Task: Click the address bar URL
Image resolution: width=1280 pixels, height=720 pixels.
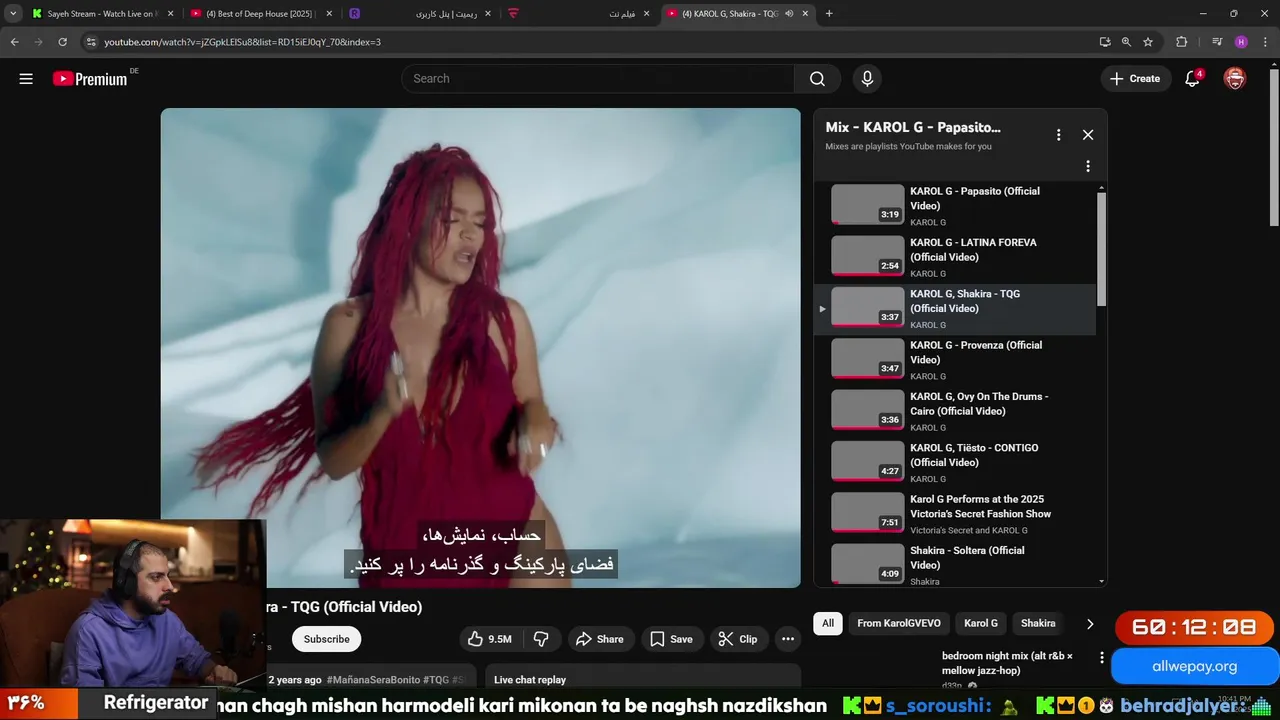Action: [242, 42]
